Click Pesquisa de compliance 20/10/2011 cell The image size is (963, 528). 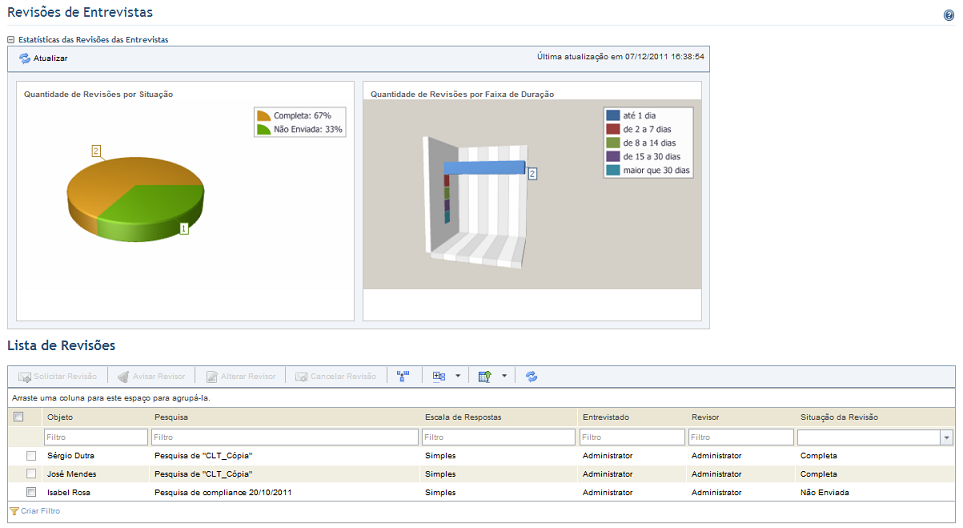coord(223,492)
